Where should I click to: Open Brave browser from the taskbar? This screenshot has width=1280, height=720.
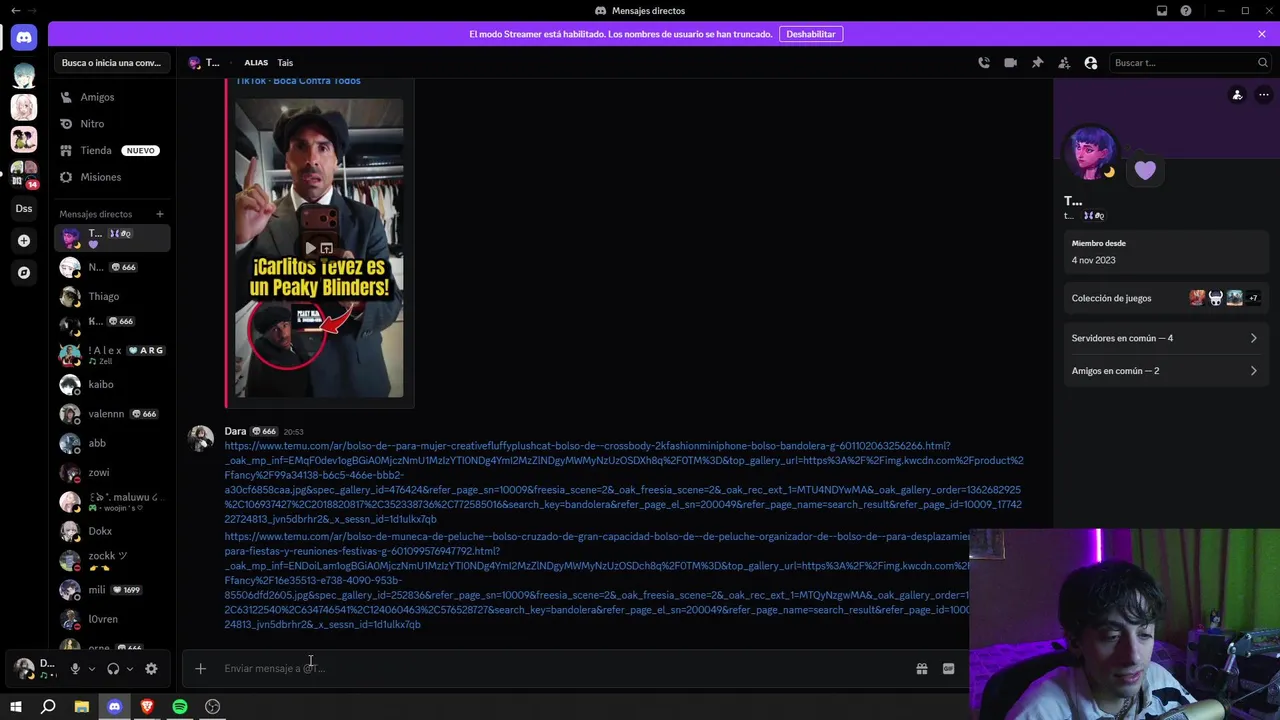pos(147,706)
